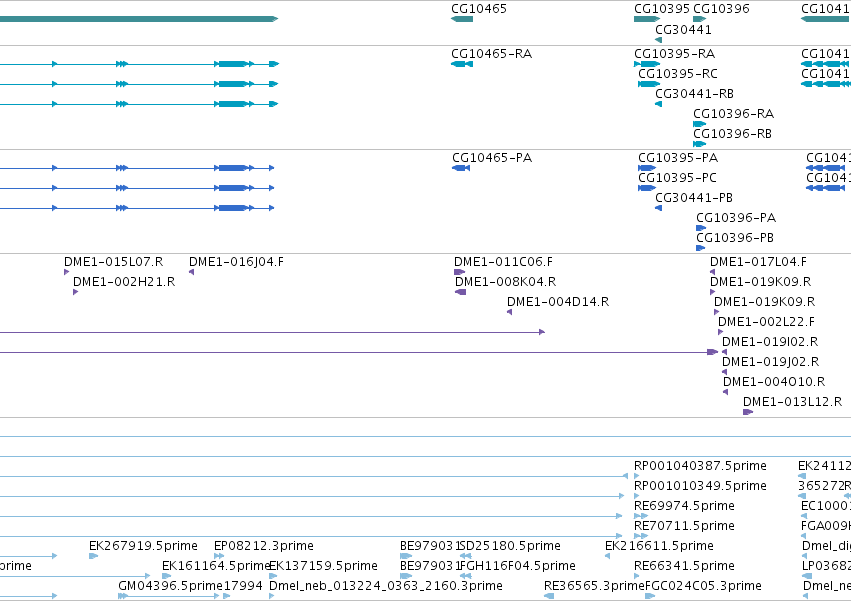Open EST label RE36565.3prime
851x601 pixels.
[594, 586]
